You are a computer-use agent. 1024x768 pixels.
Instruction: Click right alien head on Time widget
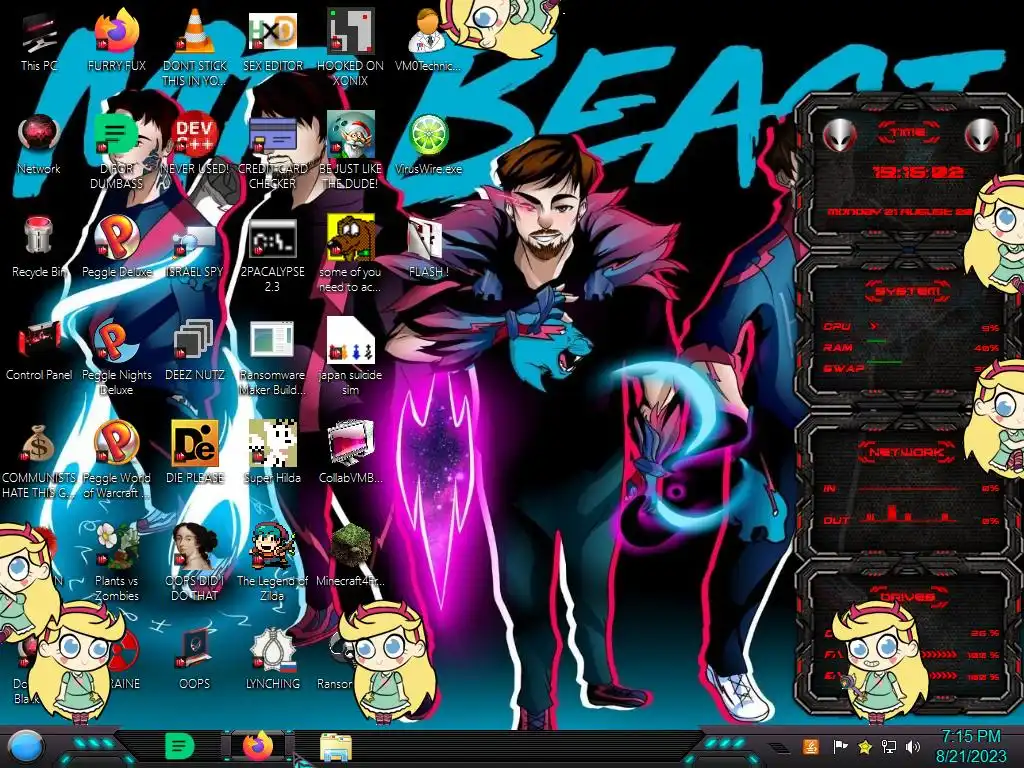(982, 135)
